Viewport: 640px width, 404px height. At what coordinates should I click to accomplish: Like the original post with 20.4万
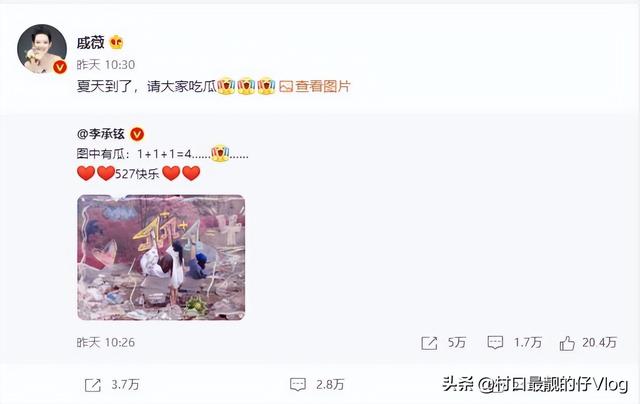click(567, 343)
